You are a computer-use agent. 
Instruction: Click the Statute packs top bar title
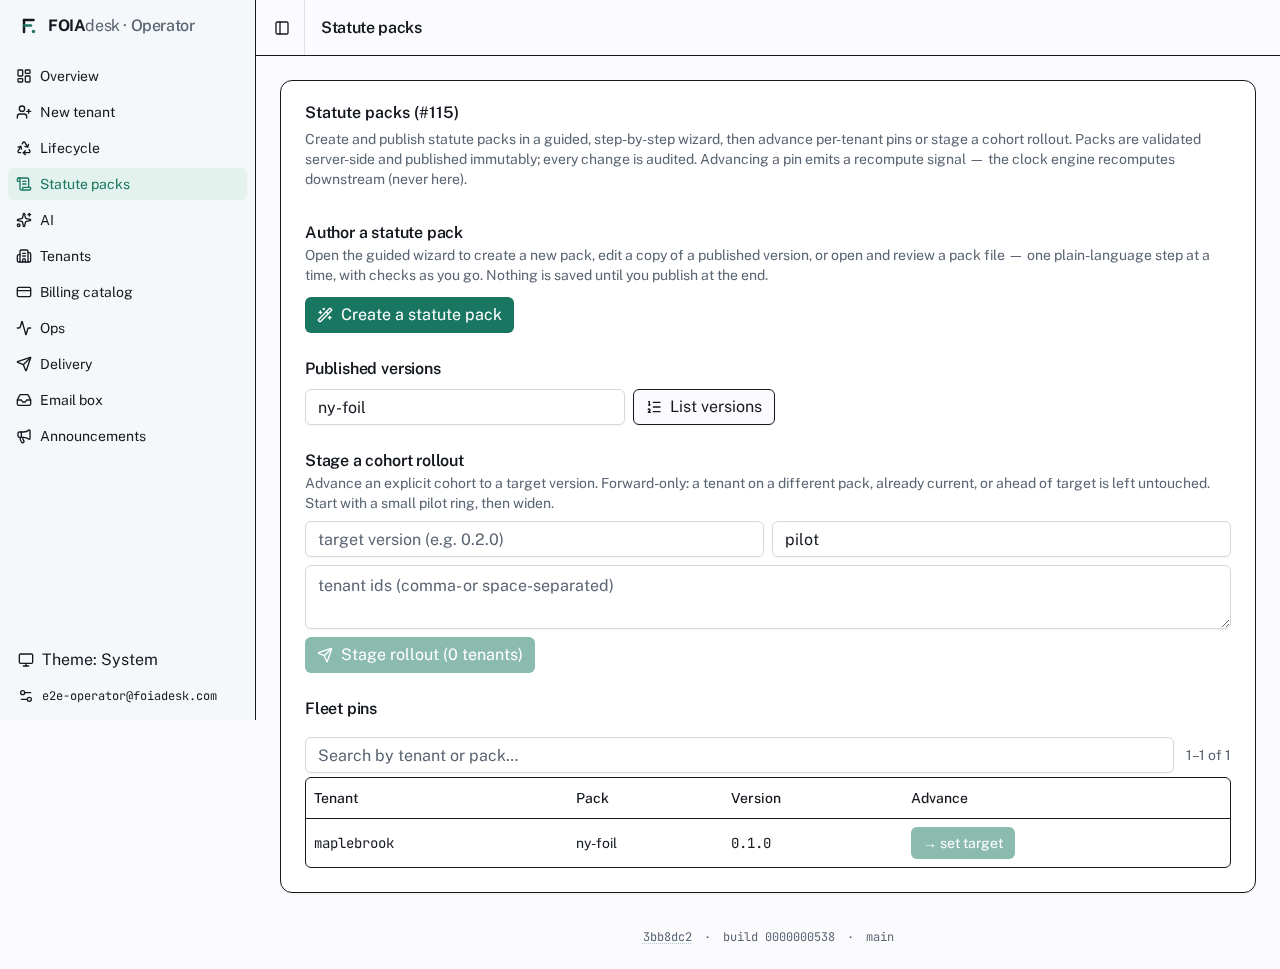coord(371,28)
